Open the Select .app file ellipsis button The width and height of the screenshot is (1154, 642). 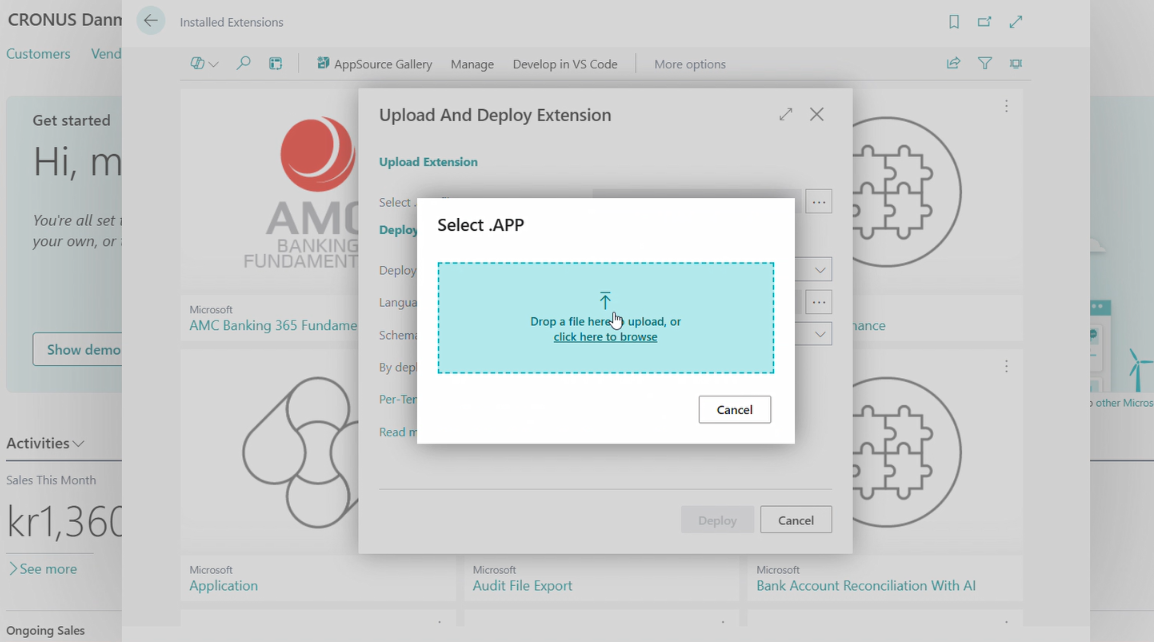[x=818, y=202]
